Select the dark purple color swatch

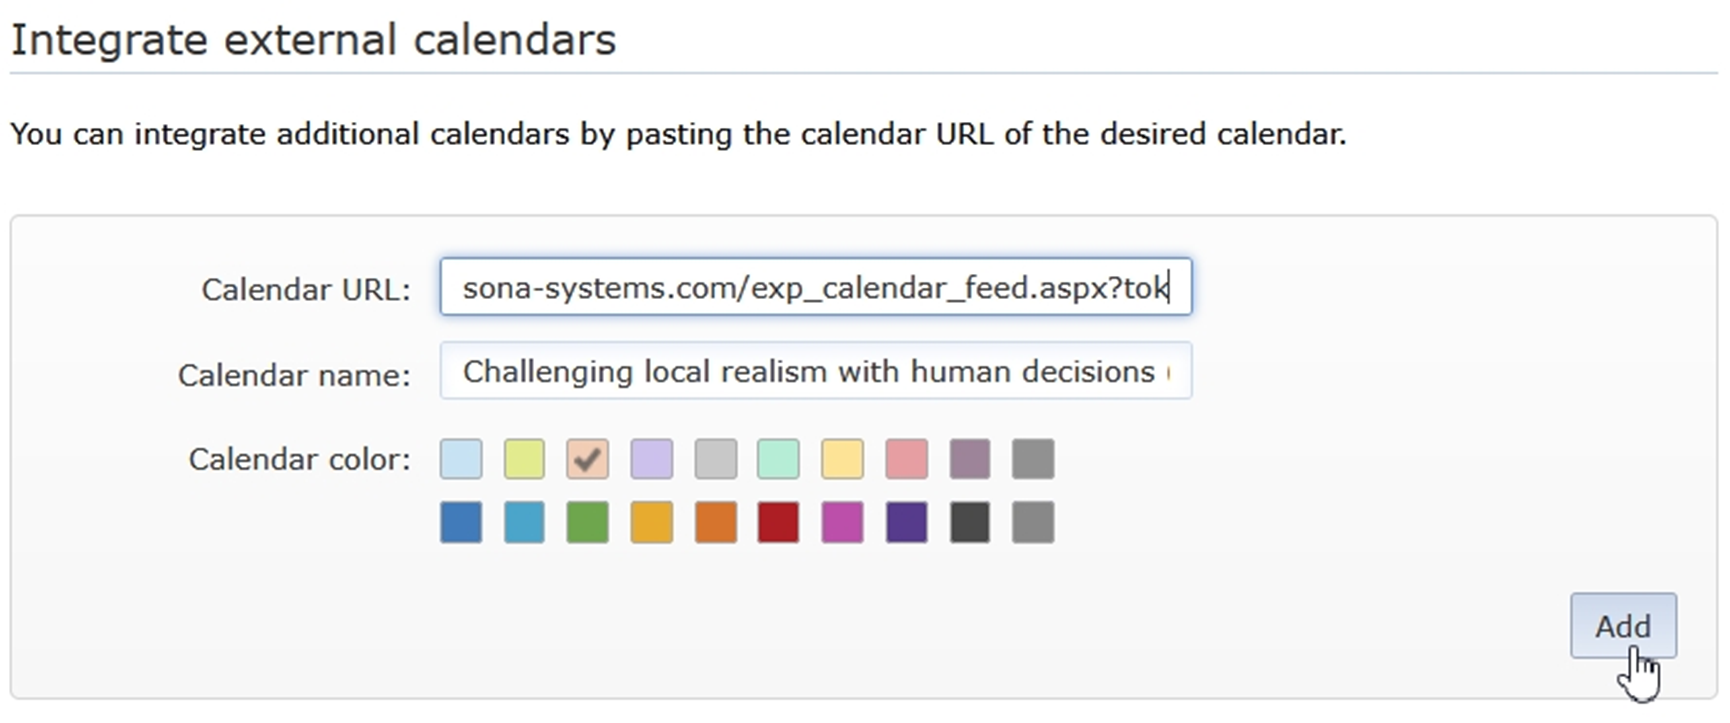(x=906, y=523)
